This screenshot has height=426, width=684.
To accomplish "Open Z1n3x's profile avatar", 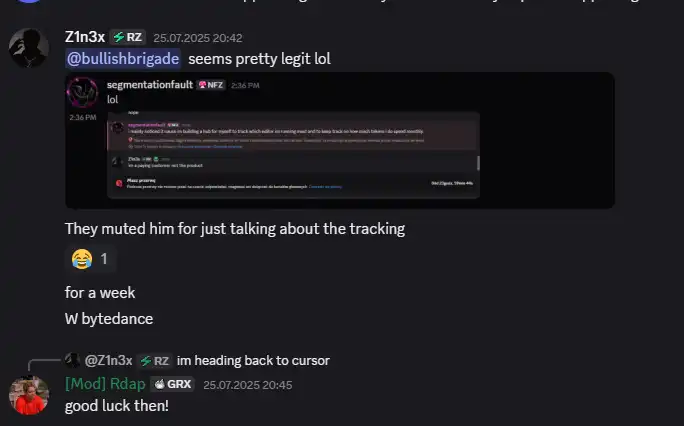I will pos(29,48).
